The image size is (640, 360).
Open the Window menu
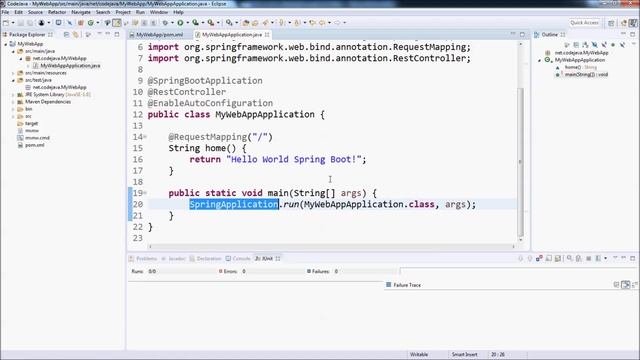[x=159, y=12]
